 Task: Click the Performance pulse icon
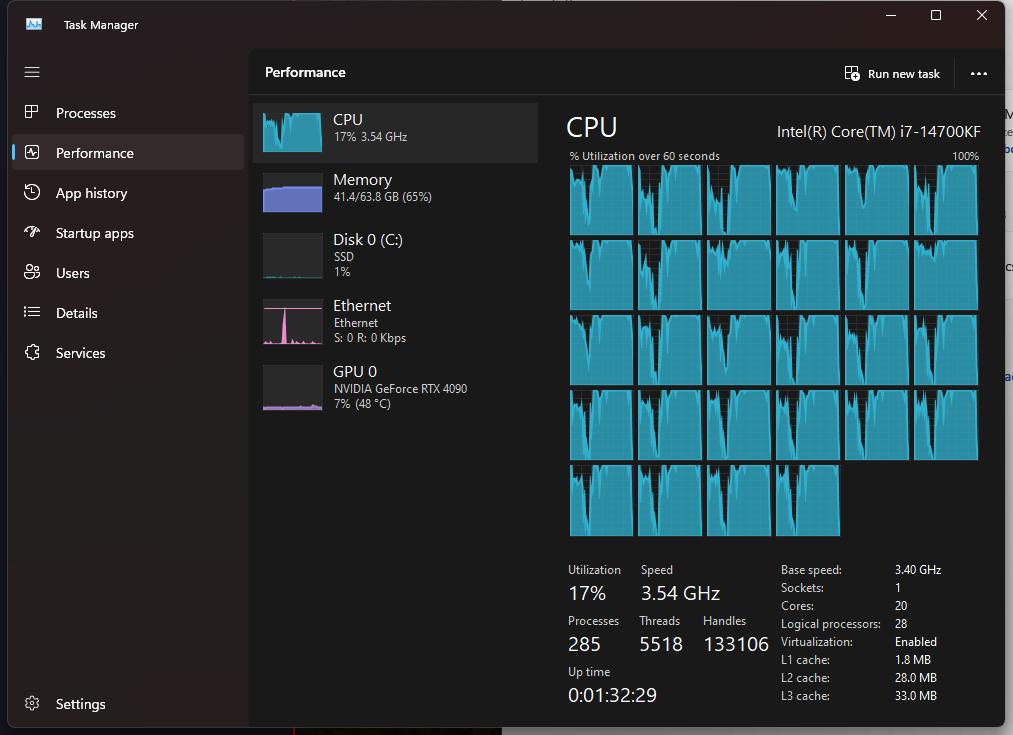tap(32, 152)
